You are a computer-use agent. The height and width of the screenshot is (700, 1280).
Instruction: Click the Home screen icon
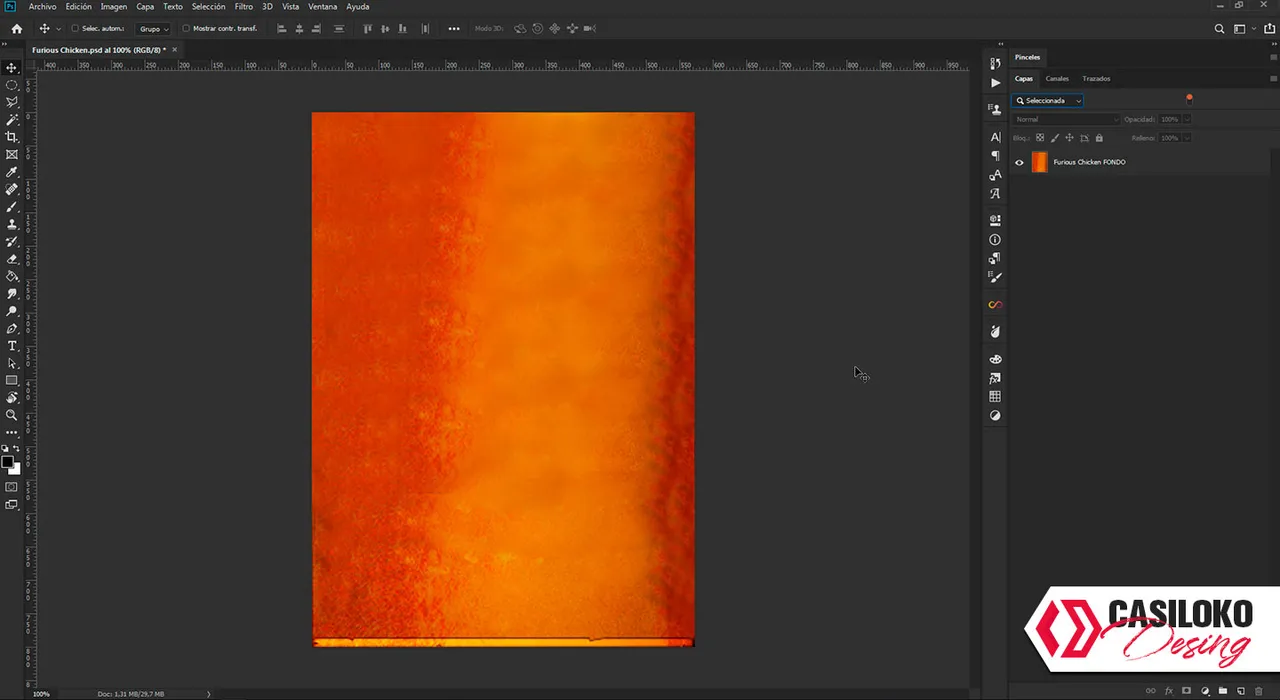[x=17, y=29]
